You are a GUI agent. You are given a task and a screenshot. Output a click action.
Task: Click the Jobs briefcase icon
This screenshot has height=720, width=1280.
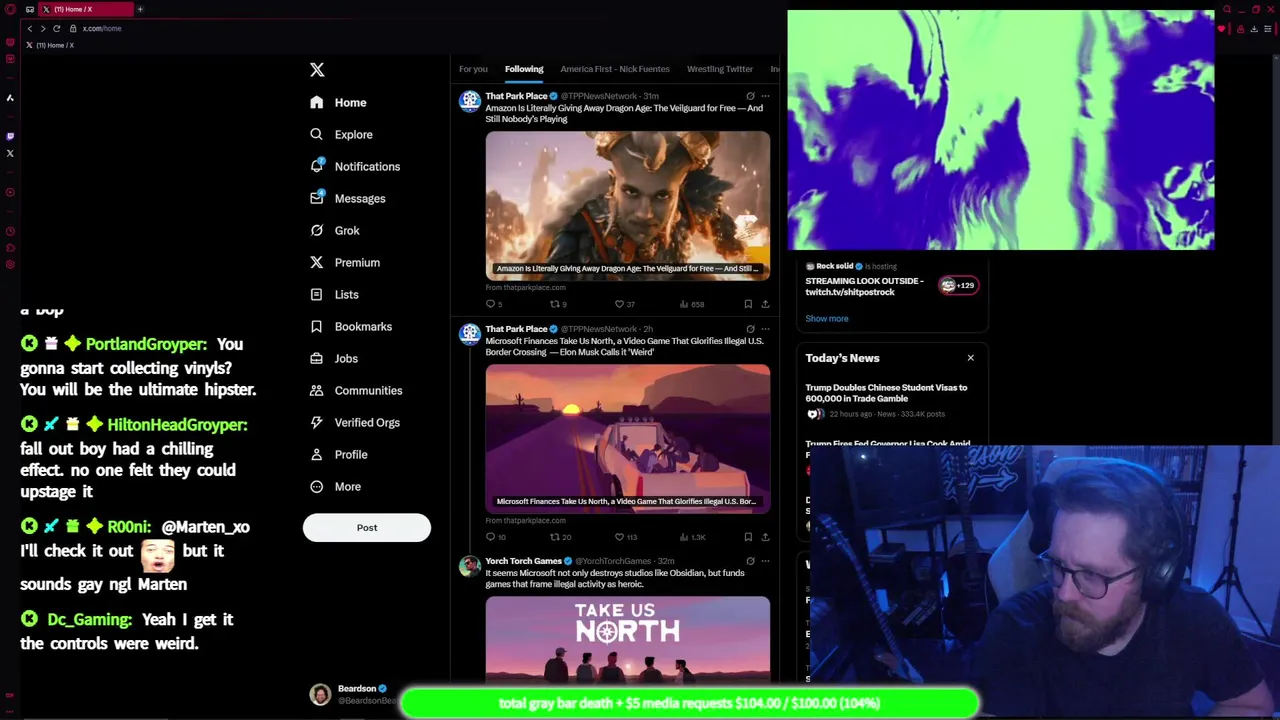pos(317,358)
